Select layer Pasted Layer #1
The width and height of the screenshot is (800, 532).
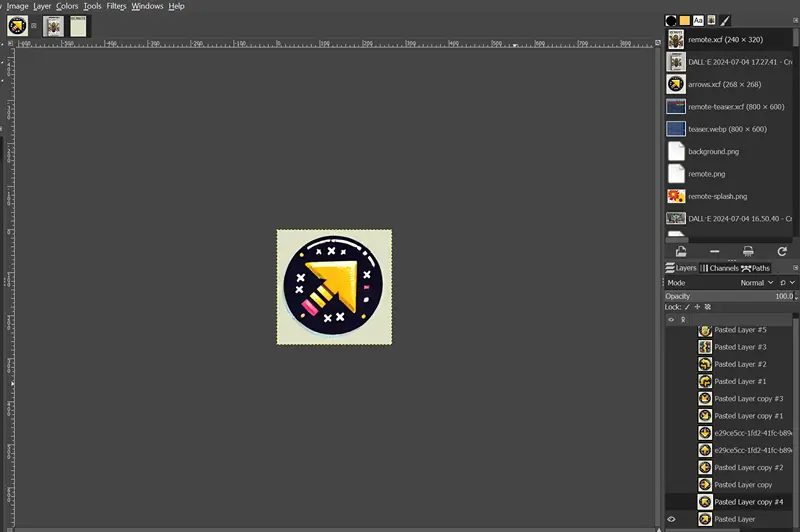[x=729, y=382]
